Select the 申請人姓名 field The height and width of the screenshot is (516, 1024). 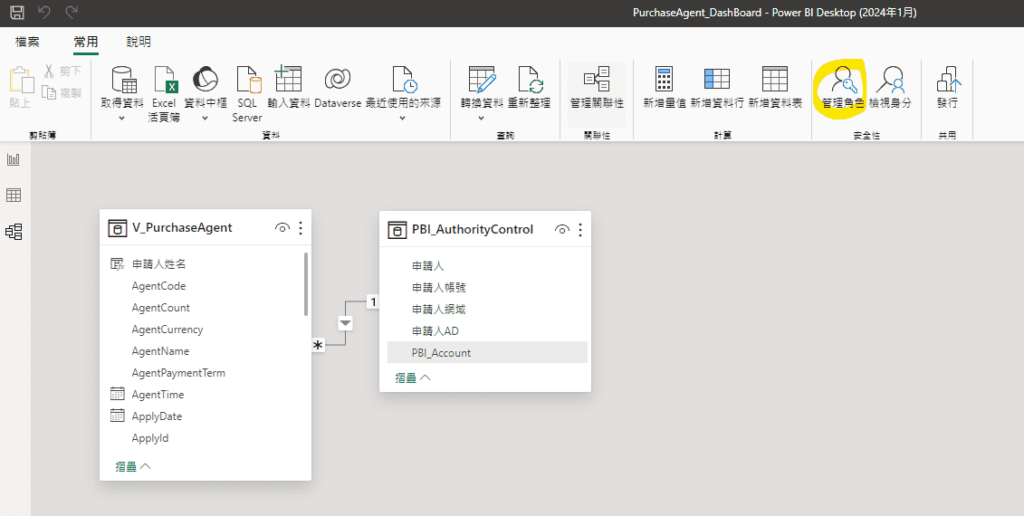pyautogui.click(x=159, y=264)
